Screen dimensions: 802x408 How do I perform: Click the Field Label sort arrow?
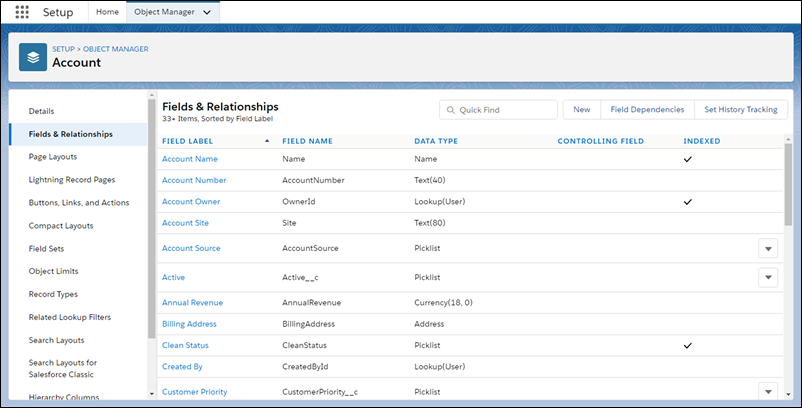pyautogui.click(x=266, y=142)
